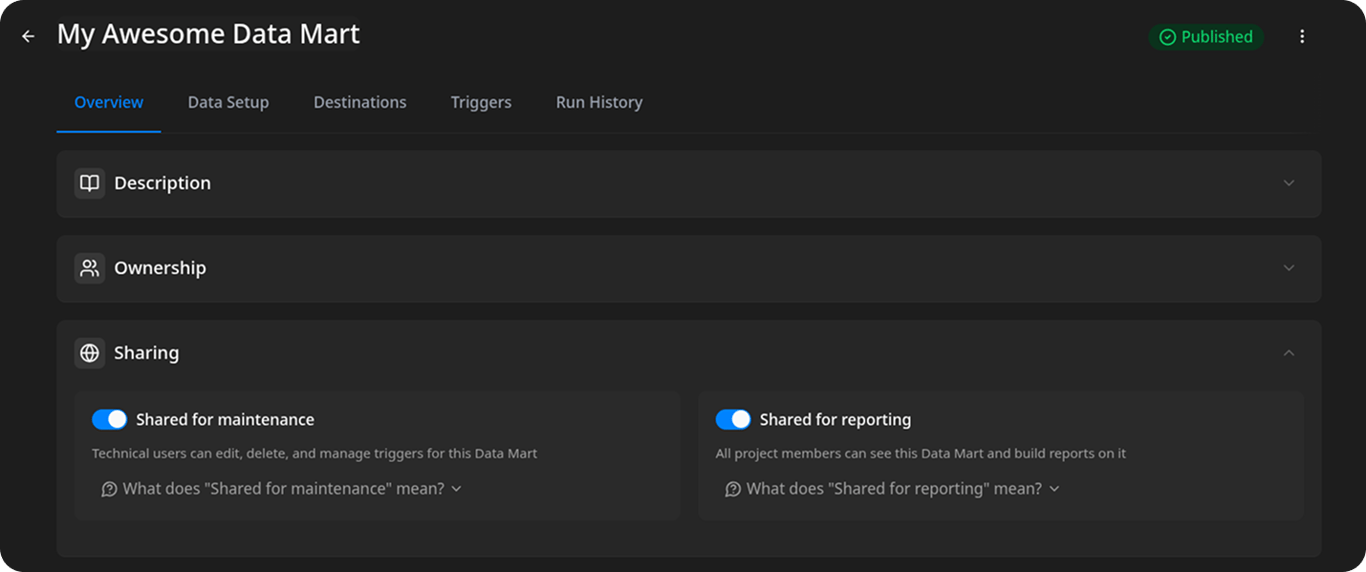This screenshot has height=572, width=1366.
Task: Click the 'My Awesome Data Mart' title
Action: 208,34
